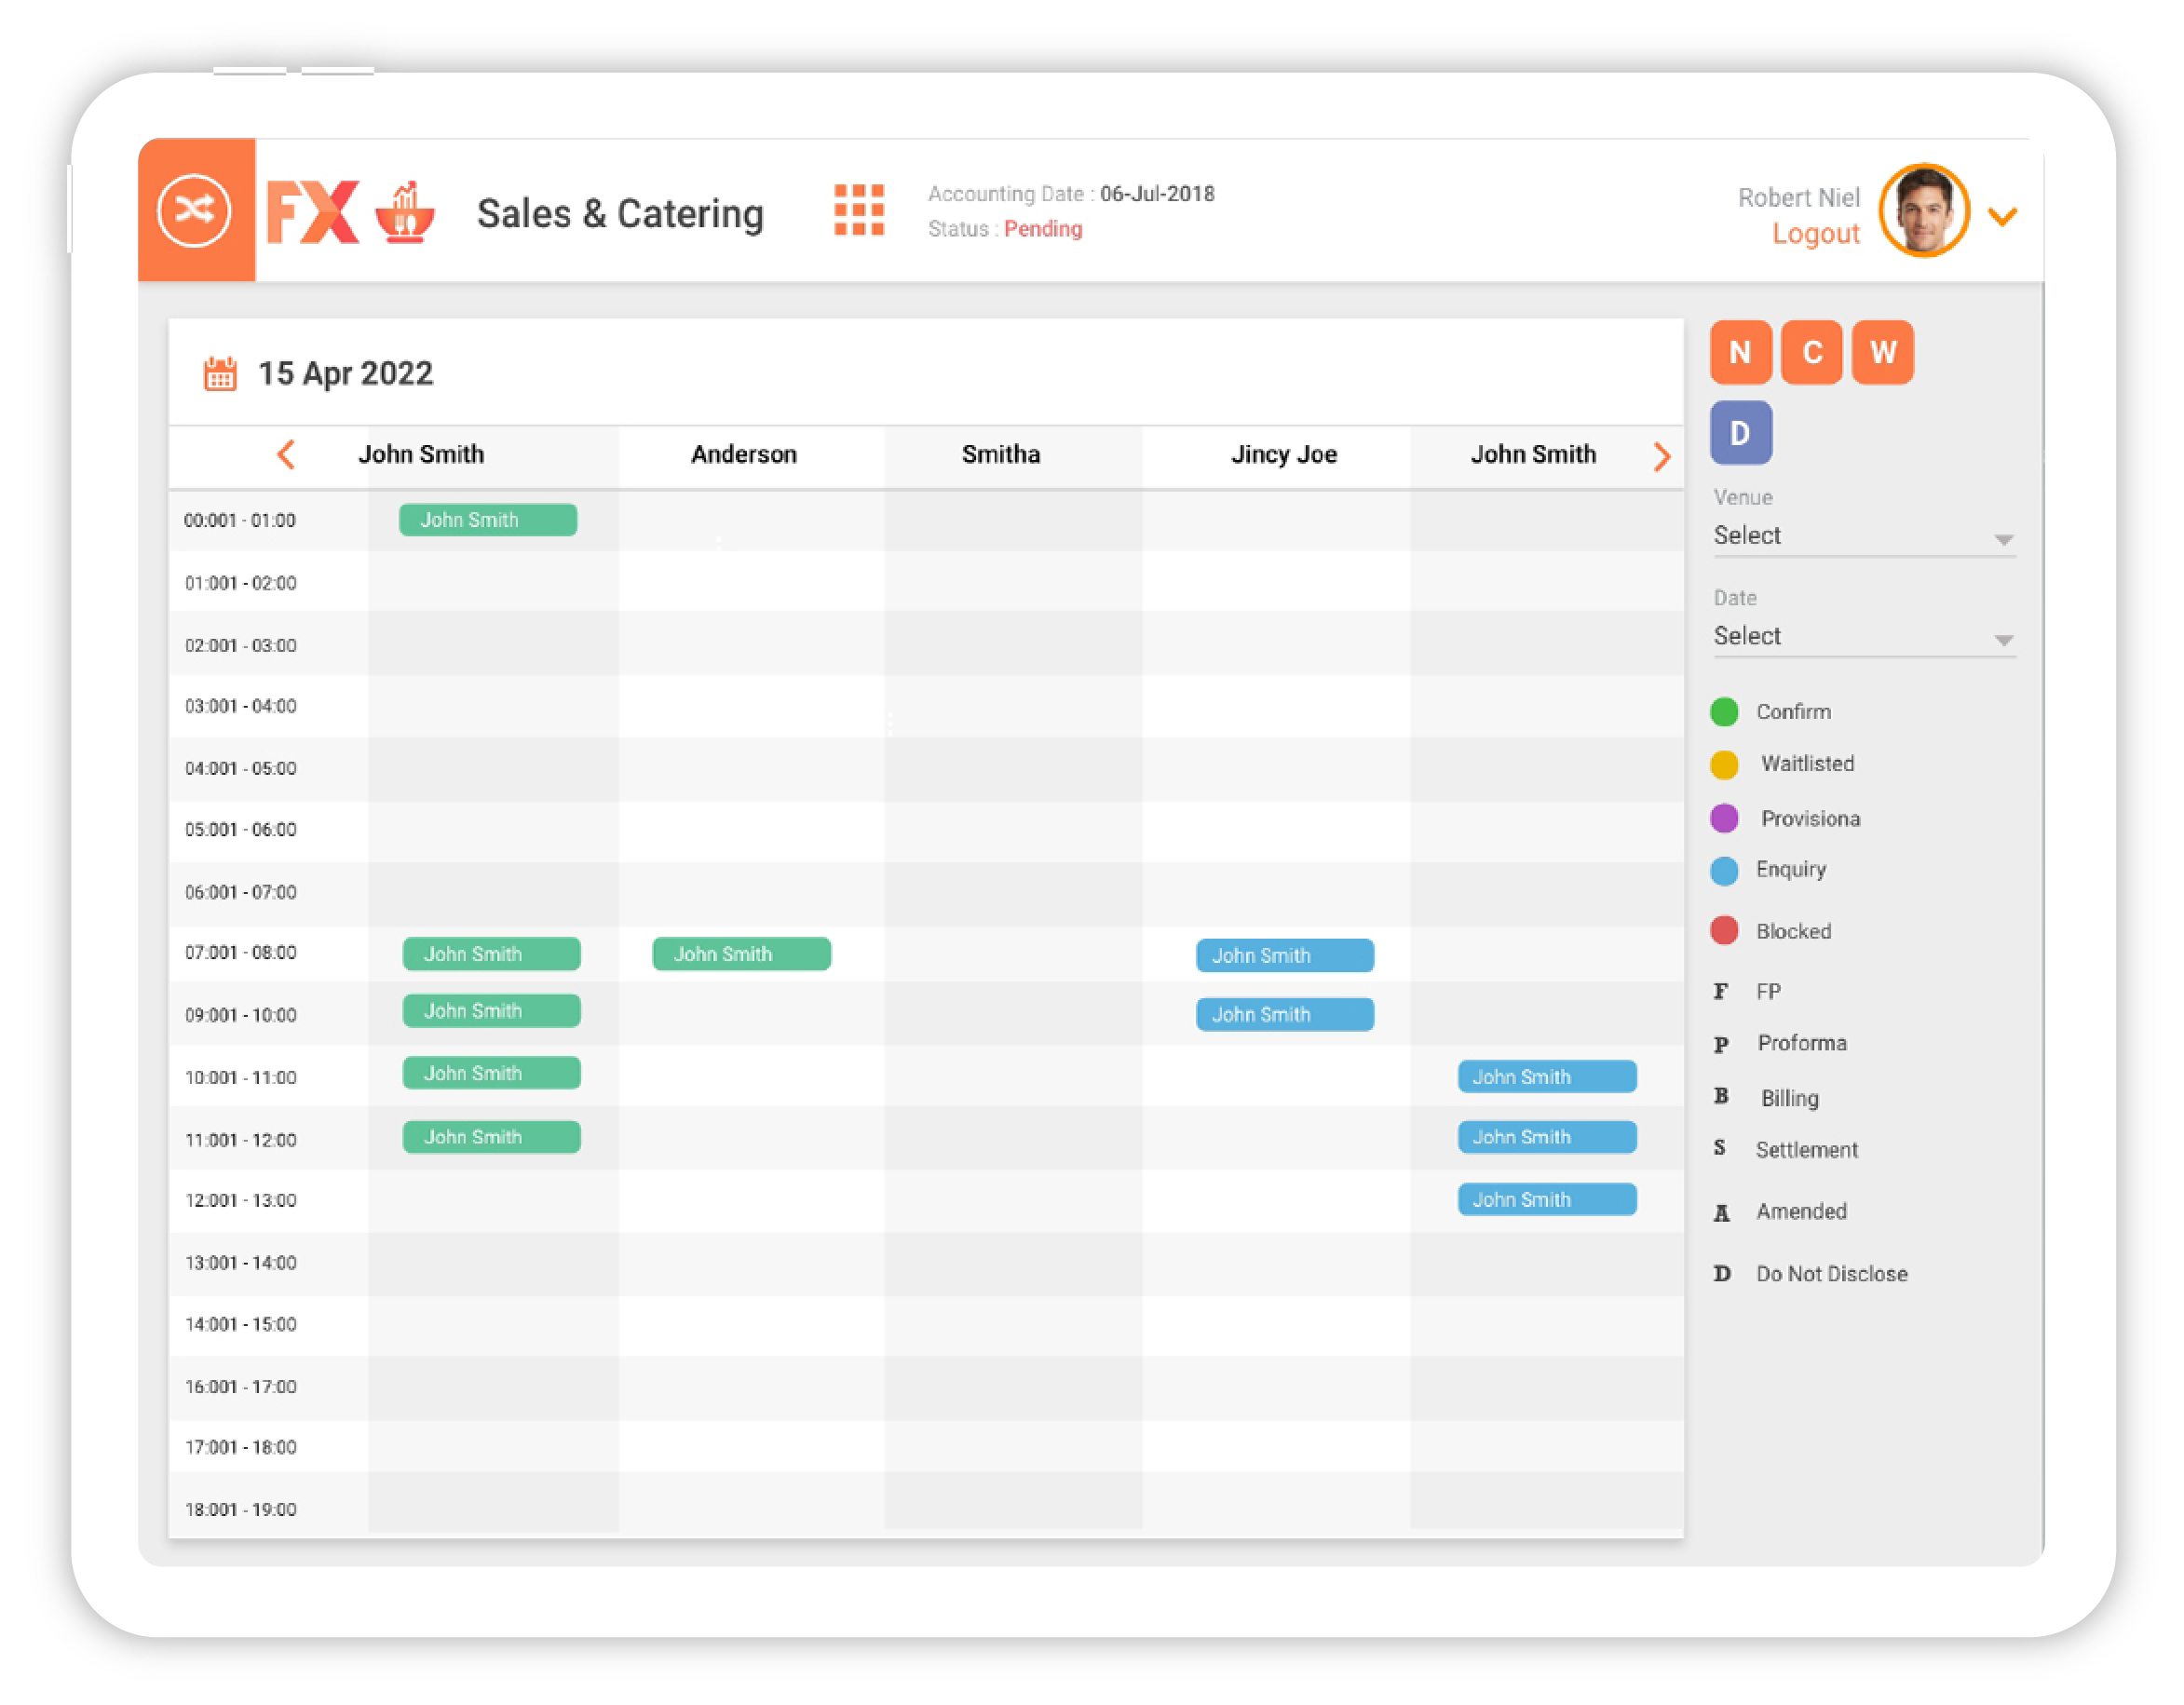
Task: Click the orange N button
Action: click(x=1740, y=353)
